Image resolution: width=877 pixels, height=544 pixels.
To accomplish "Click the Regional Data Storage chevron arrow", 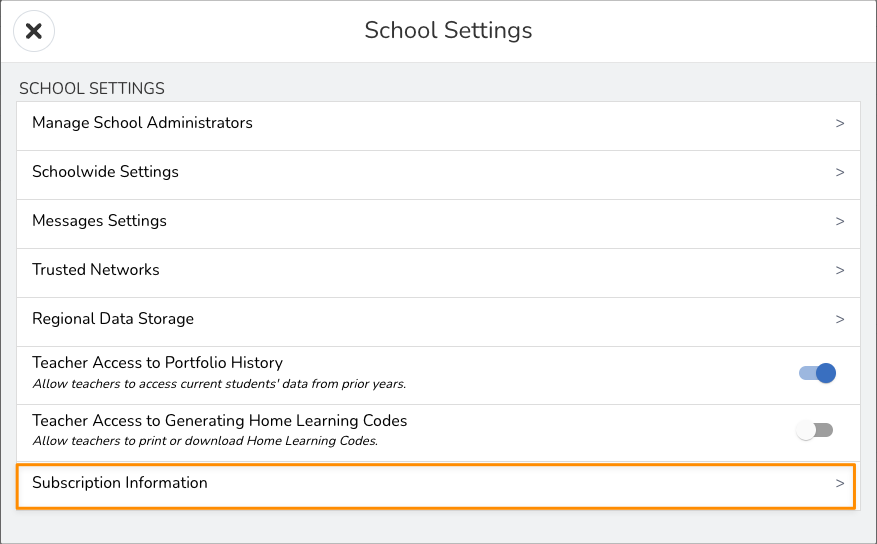I will pyautogui.click(x=840, y=319).
